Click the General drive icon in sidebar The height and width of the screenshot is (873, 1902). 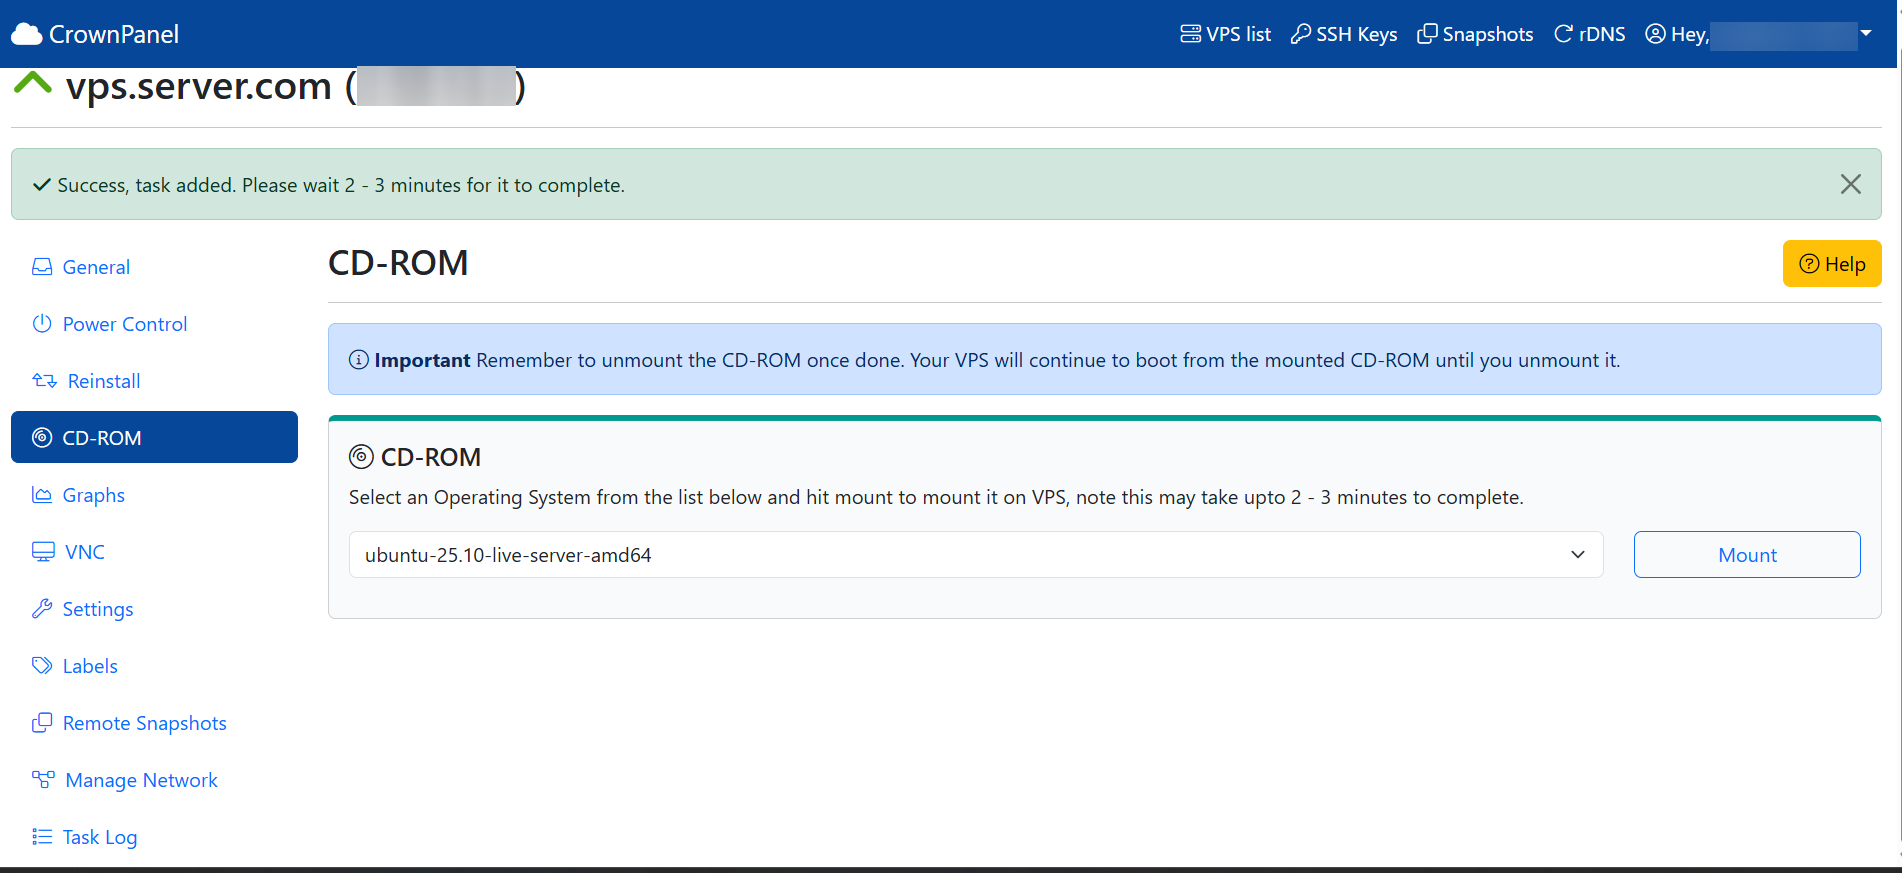pyautogui.click(x=42, y=267)
